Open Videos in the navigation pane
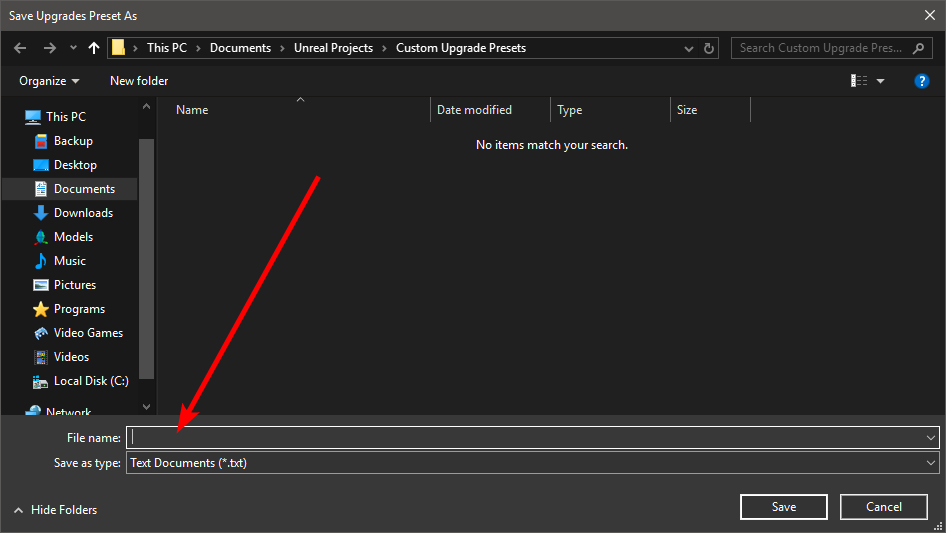946x533 pixels. (x=71, y=357)
